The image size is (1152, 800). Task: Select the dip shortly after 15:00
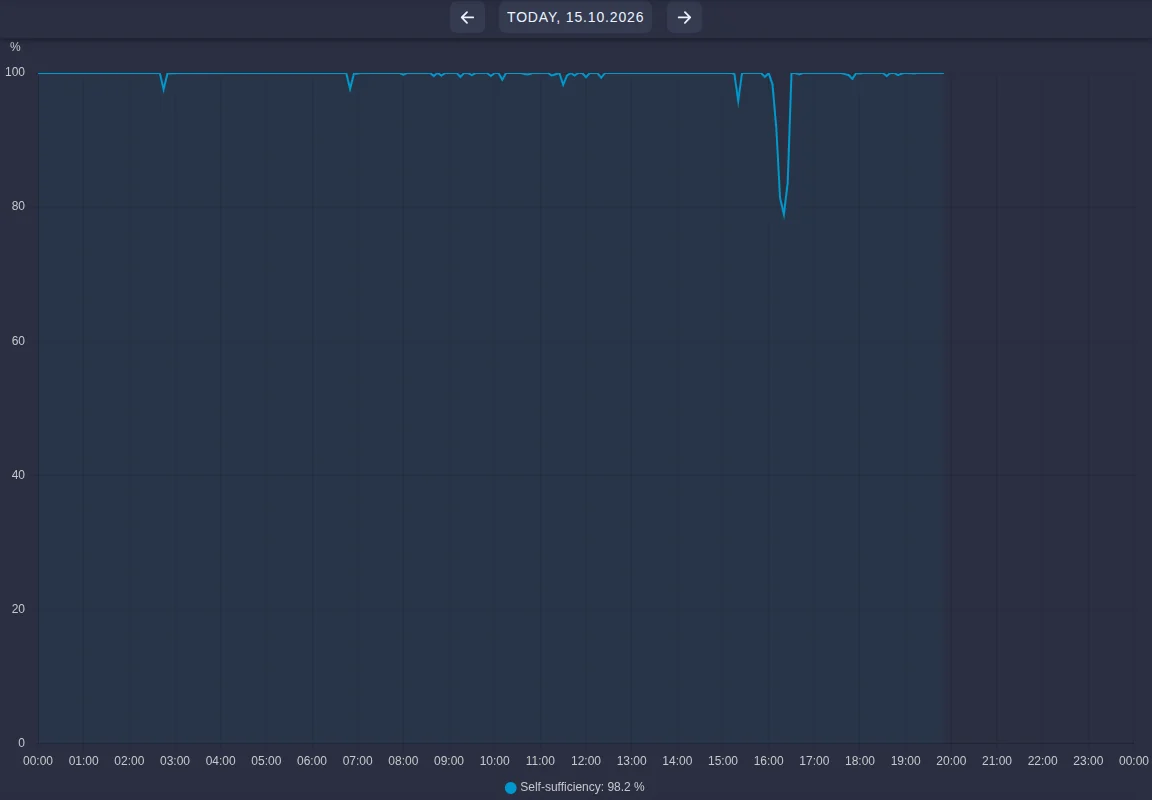pyautogui.click(x=738, y=104)
